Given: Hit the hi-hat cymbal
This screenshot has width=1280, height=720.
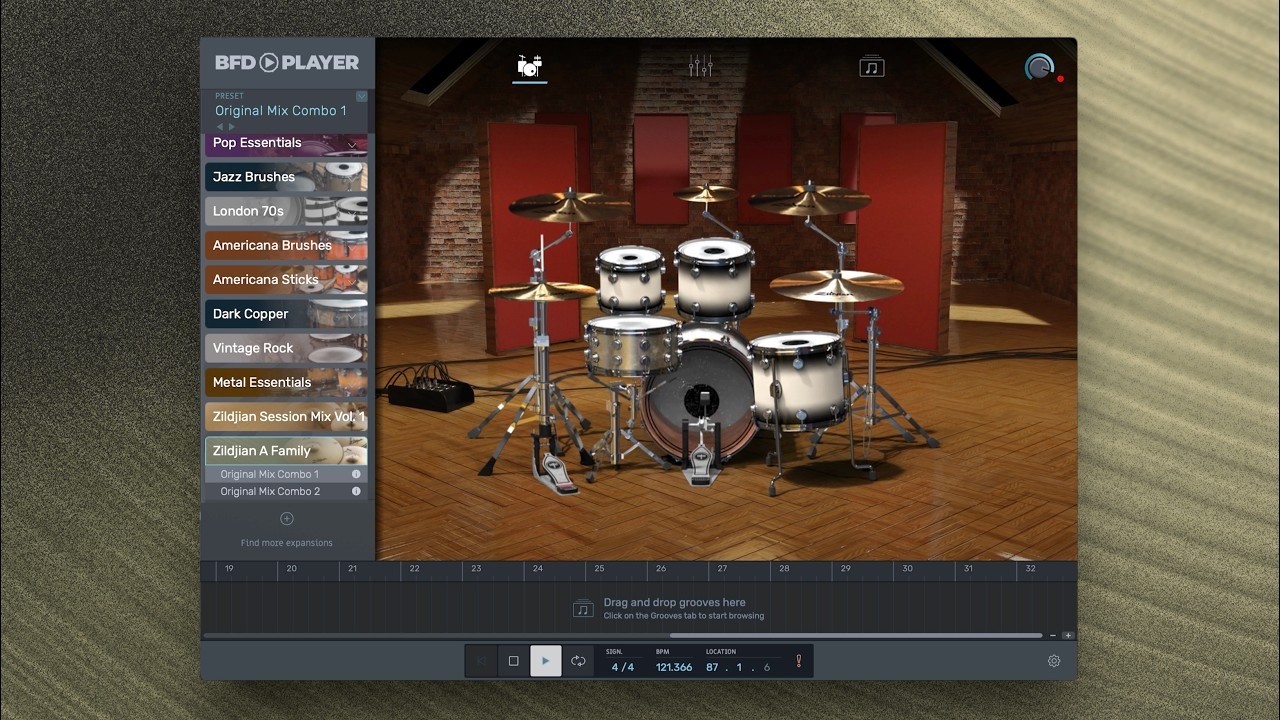Looking at the screenshot, I should coord(541,290).
